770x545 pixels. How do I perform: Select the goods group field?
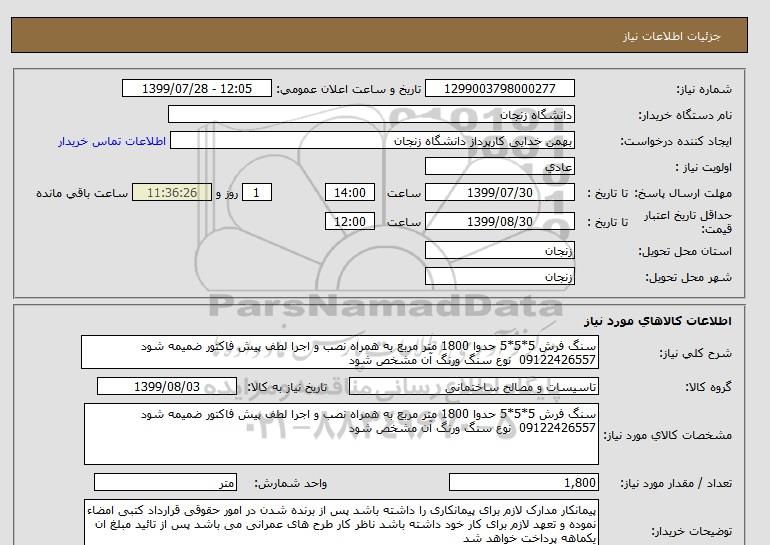[x=473, y=386]
